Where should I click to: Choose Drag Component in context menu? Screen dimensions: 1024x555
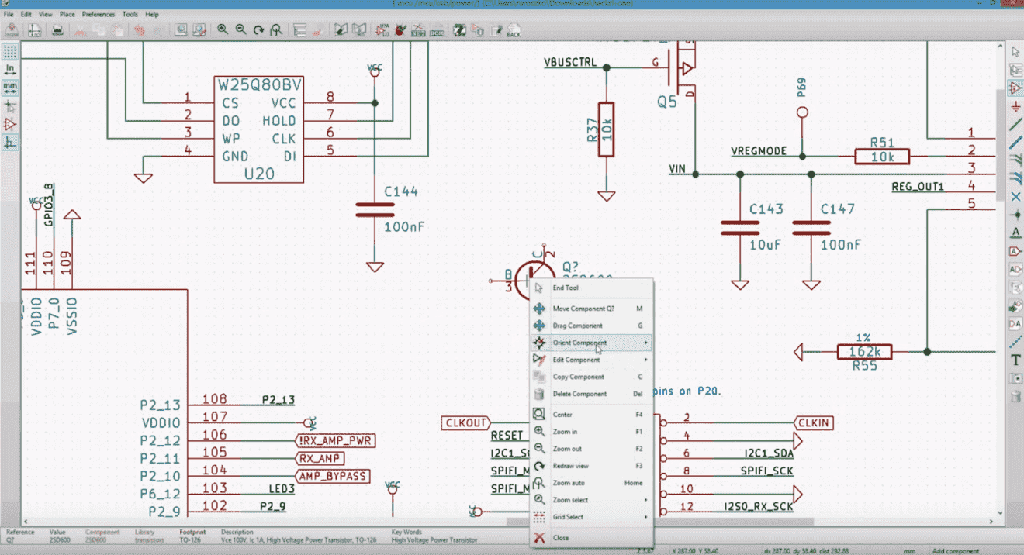pyautogui.click(x=592, y=325)
